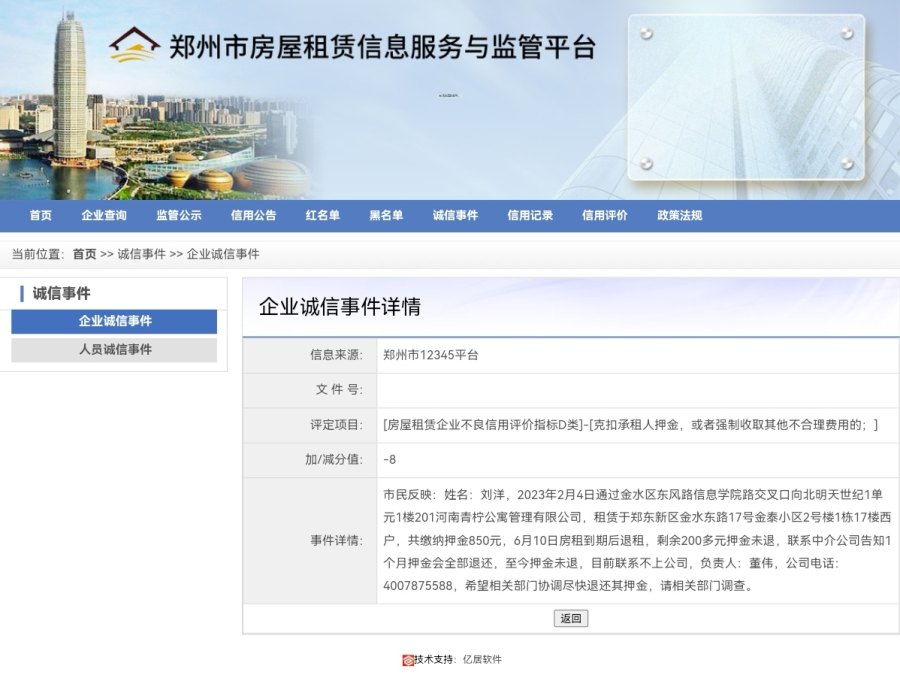Screen dimensions: 900x675
Task: Click 诚信事件 in the top navigation
Action: [x=455, y=215]
